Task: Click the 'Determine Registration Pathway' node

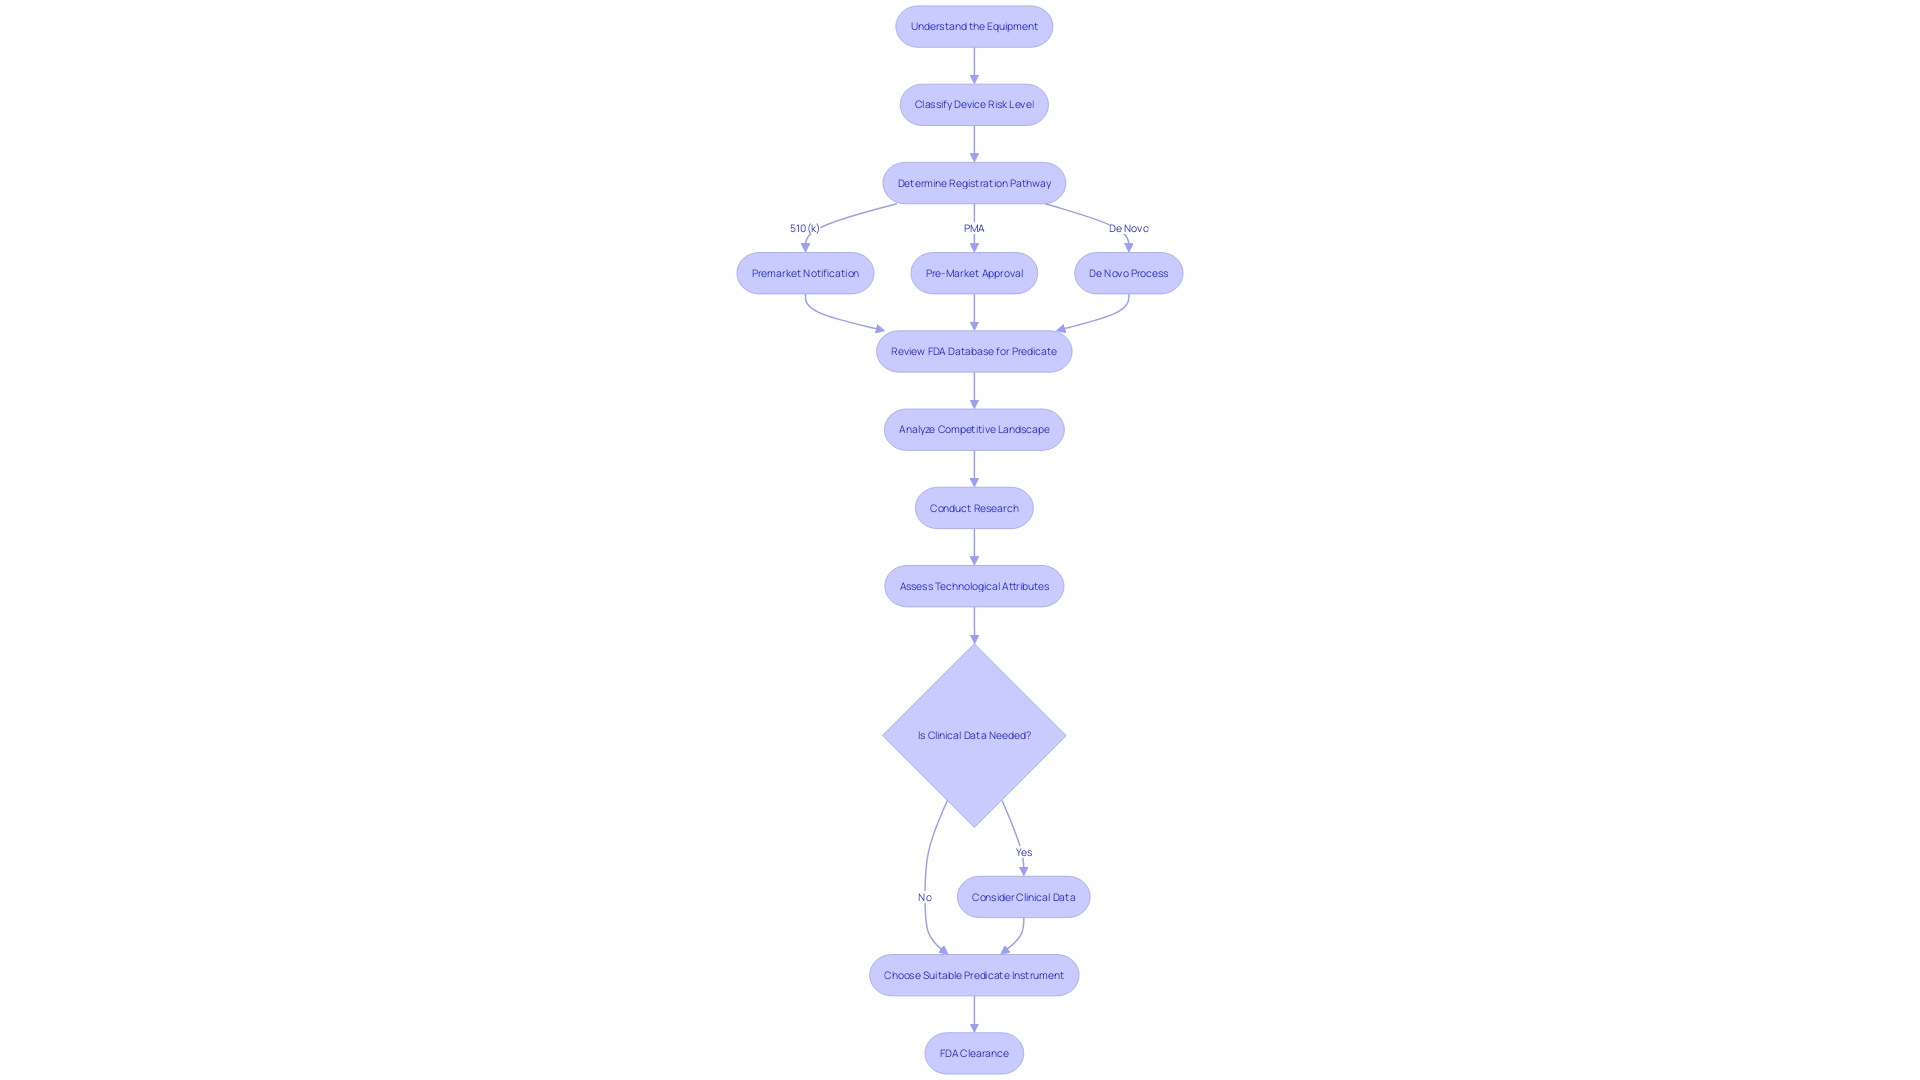Action: (x=975, y=182)
